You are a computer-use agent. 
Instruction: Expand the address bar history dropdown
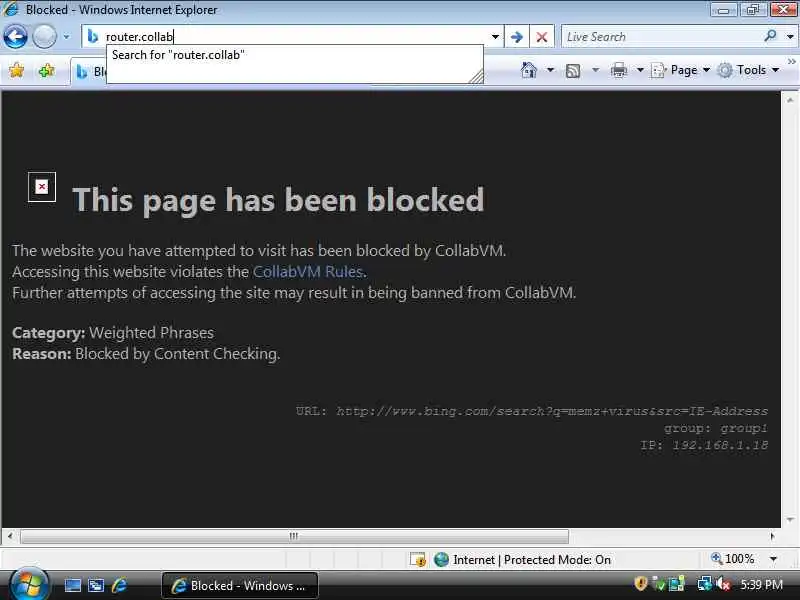pyautogui.click(x=495, y=37)
